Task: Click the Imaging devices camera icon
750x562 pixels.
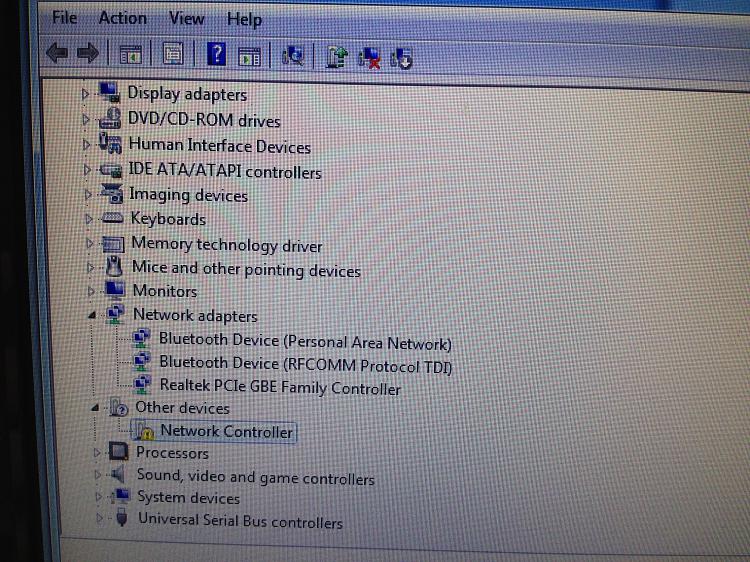Action: [x=112, y=194]
